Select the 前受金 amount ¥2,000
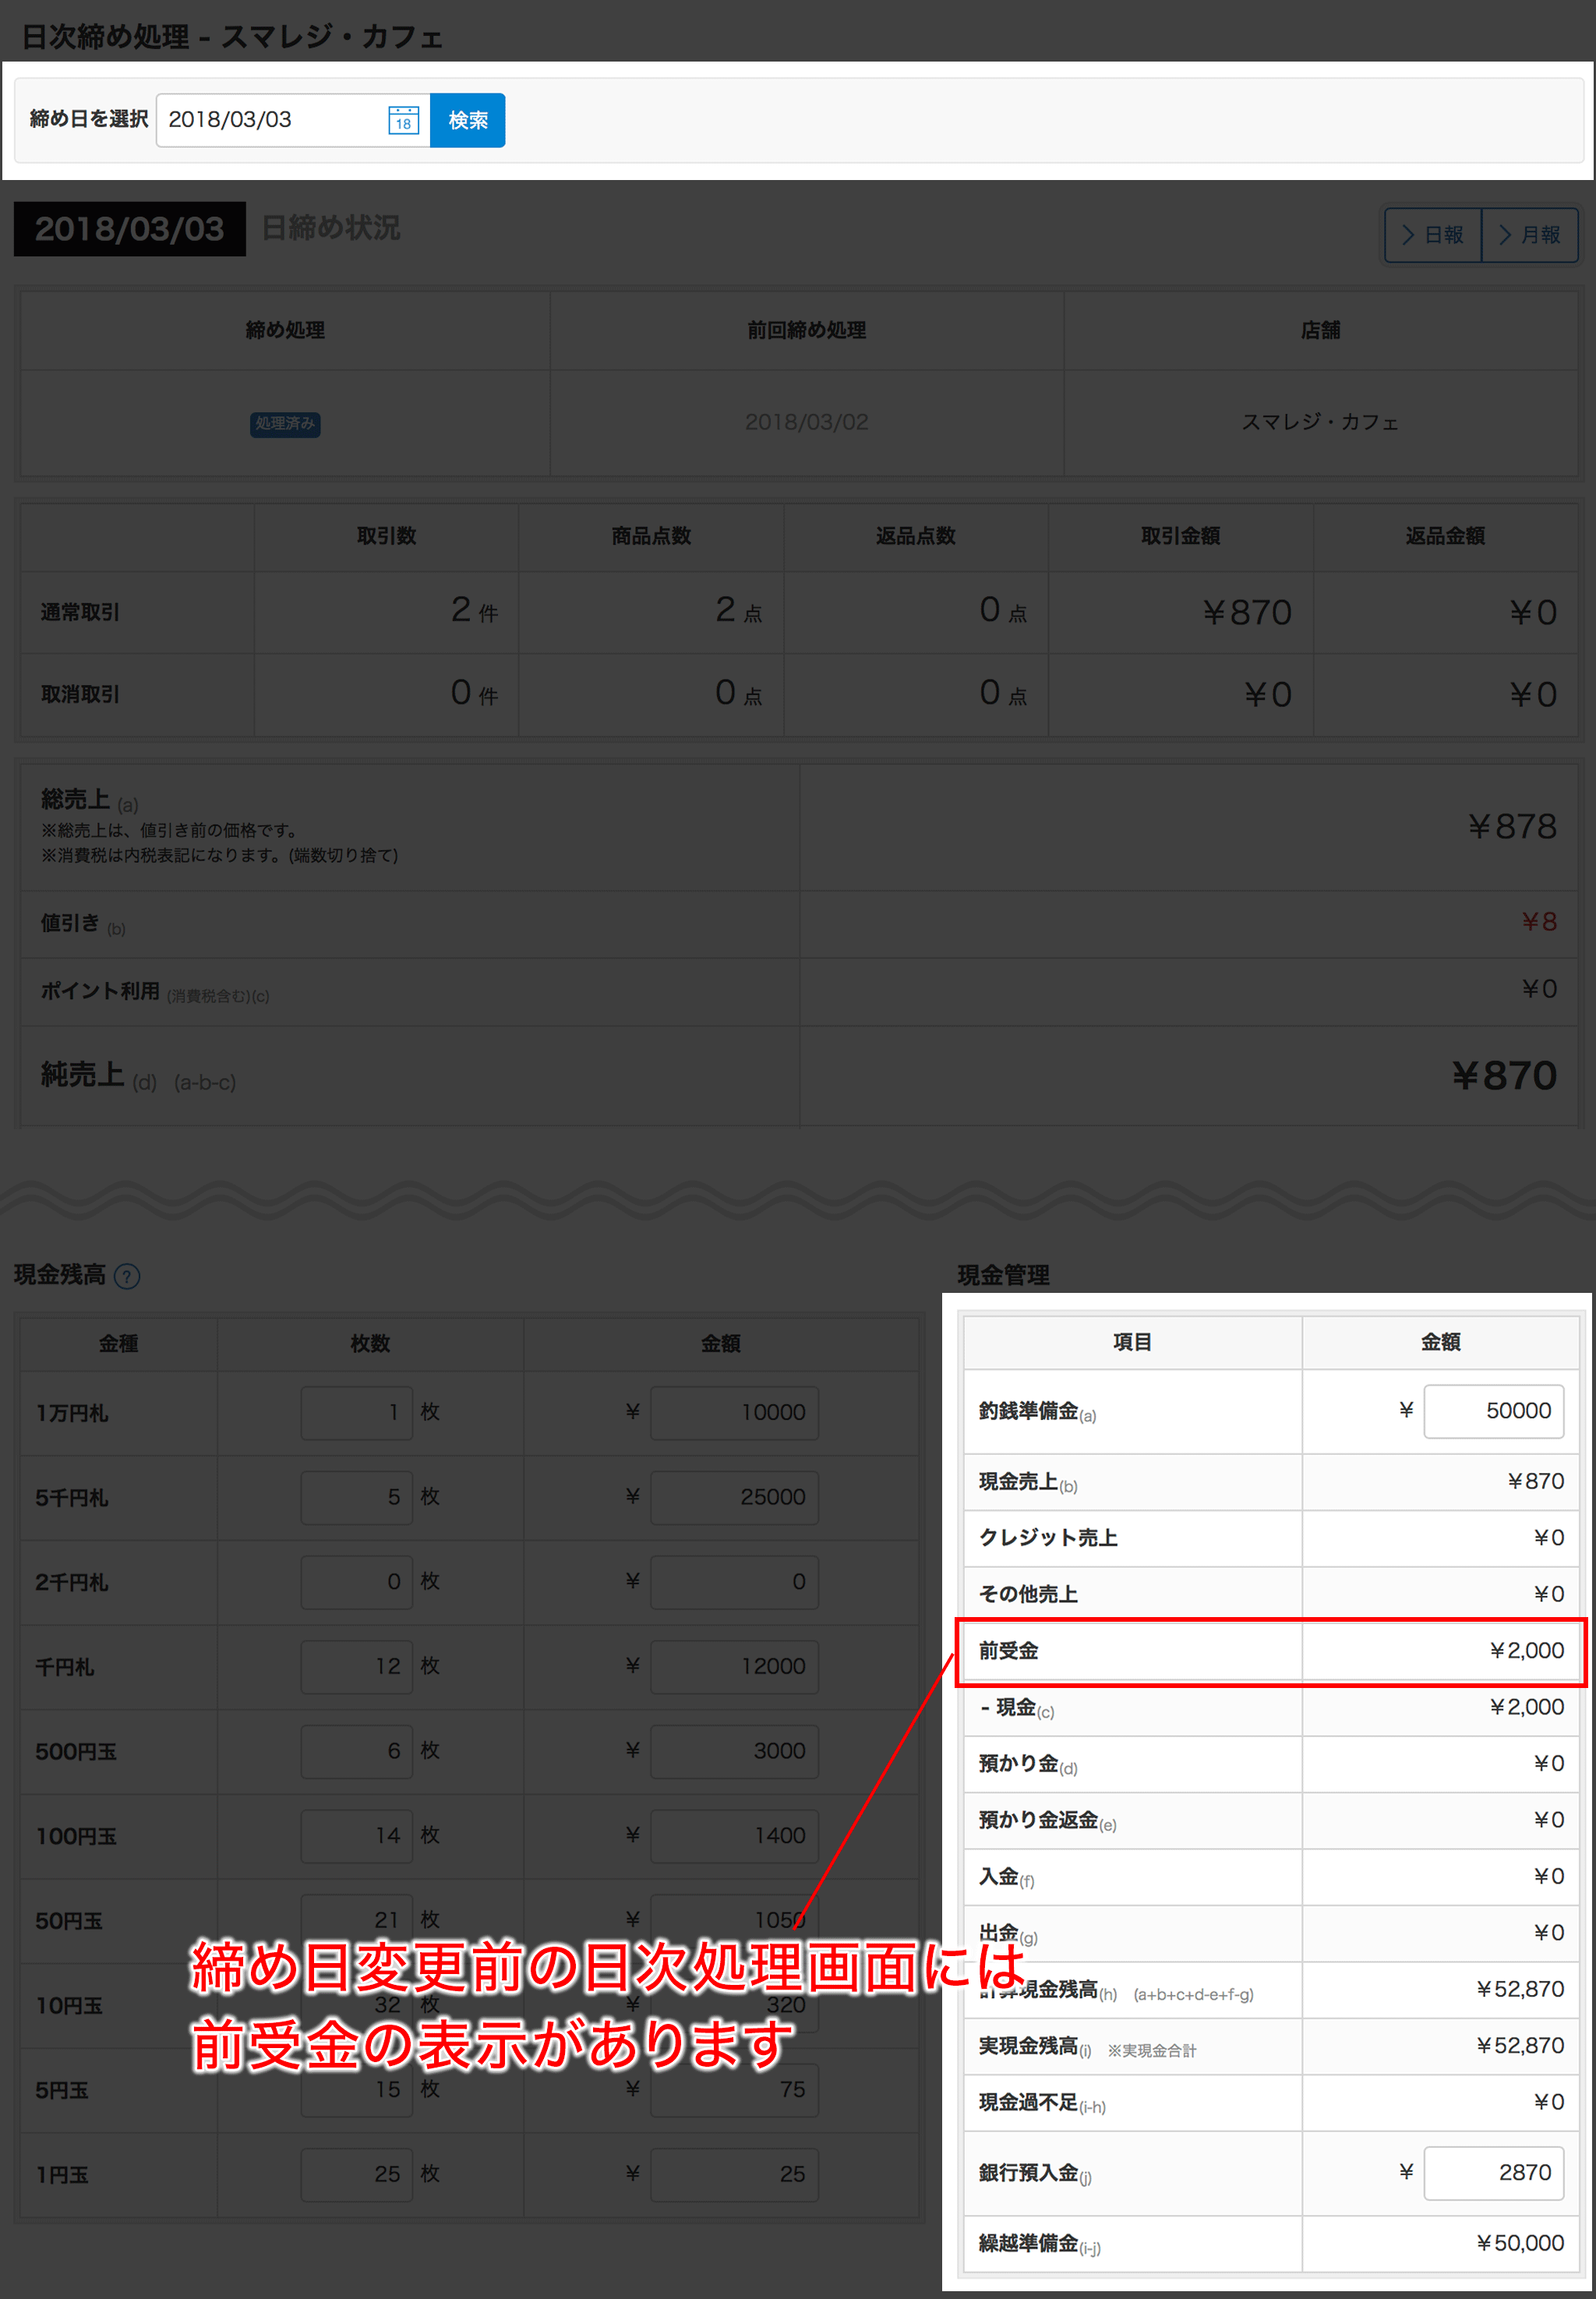 (1526, 1651)
